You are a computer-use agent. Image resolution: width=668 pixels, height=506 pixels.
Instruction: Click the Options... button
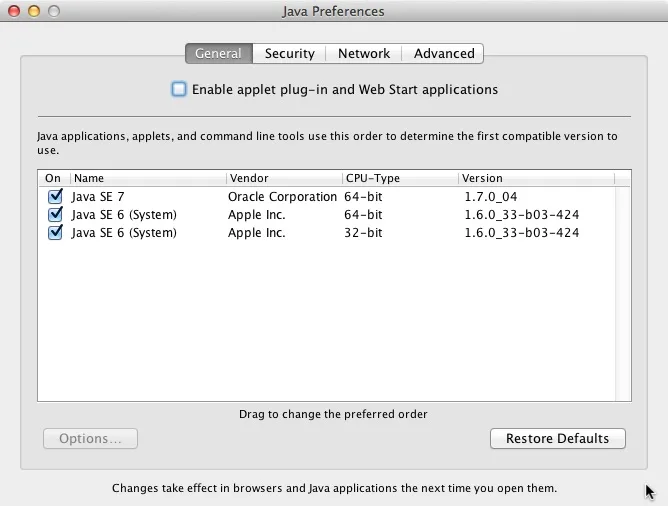(90, 438)
